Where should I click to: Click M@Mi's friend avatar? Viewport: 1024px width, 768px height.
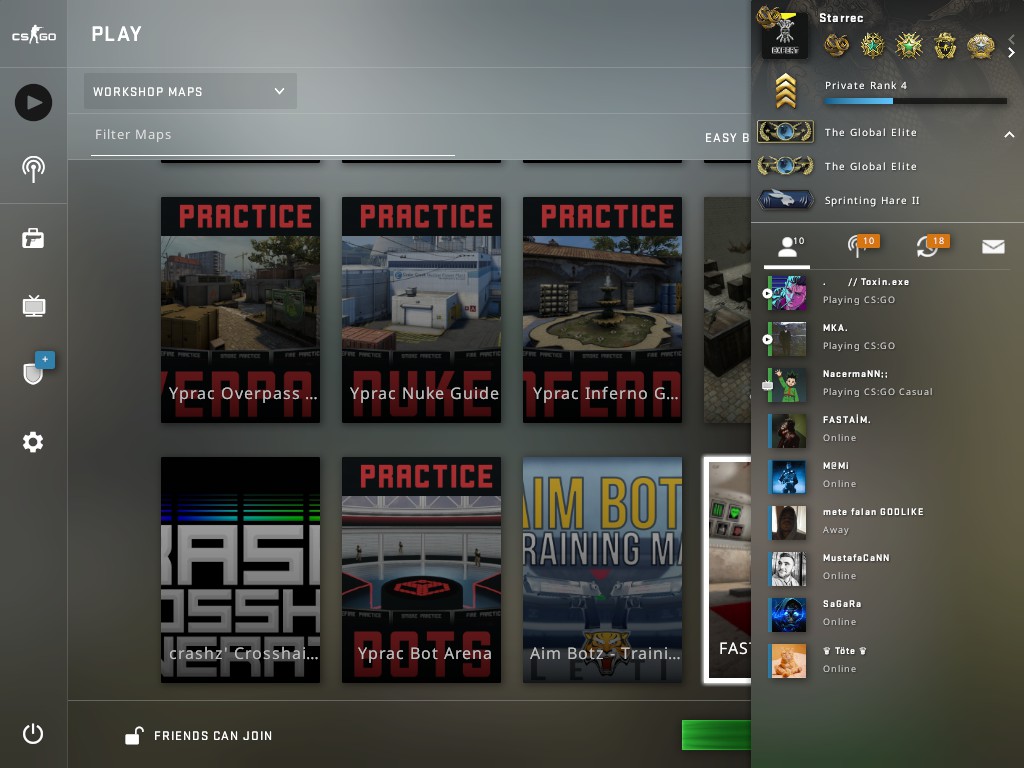[x=788, y=477]
